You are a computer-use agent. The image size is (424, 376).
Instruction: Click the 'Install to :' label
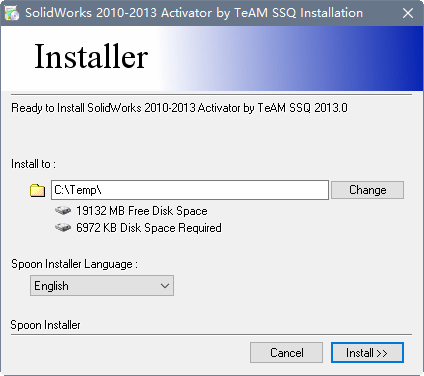[33, 164]
